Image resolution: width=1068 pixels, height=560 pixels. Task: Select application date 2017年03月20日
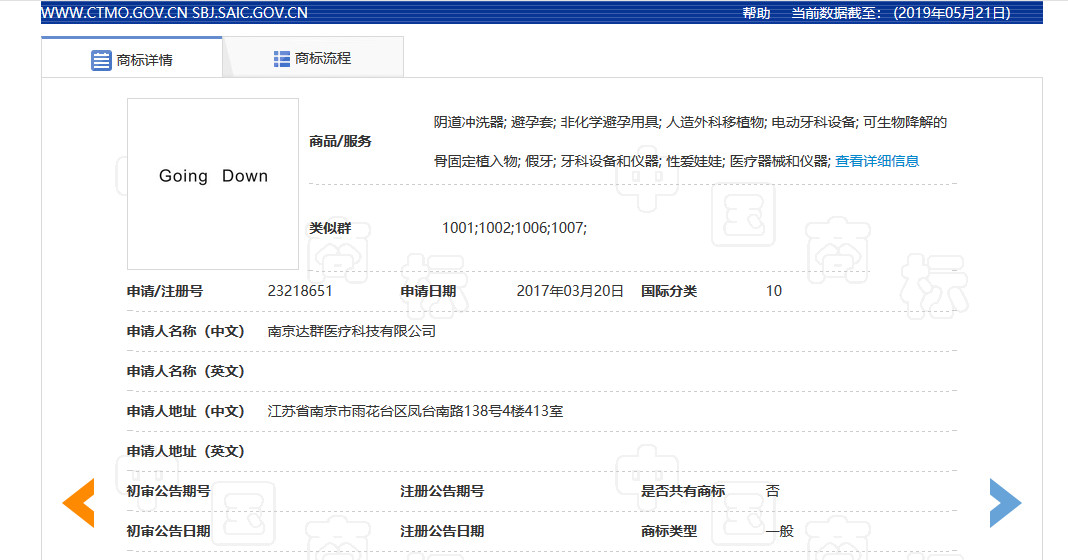click(570, 291)
